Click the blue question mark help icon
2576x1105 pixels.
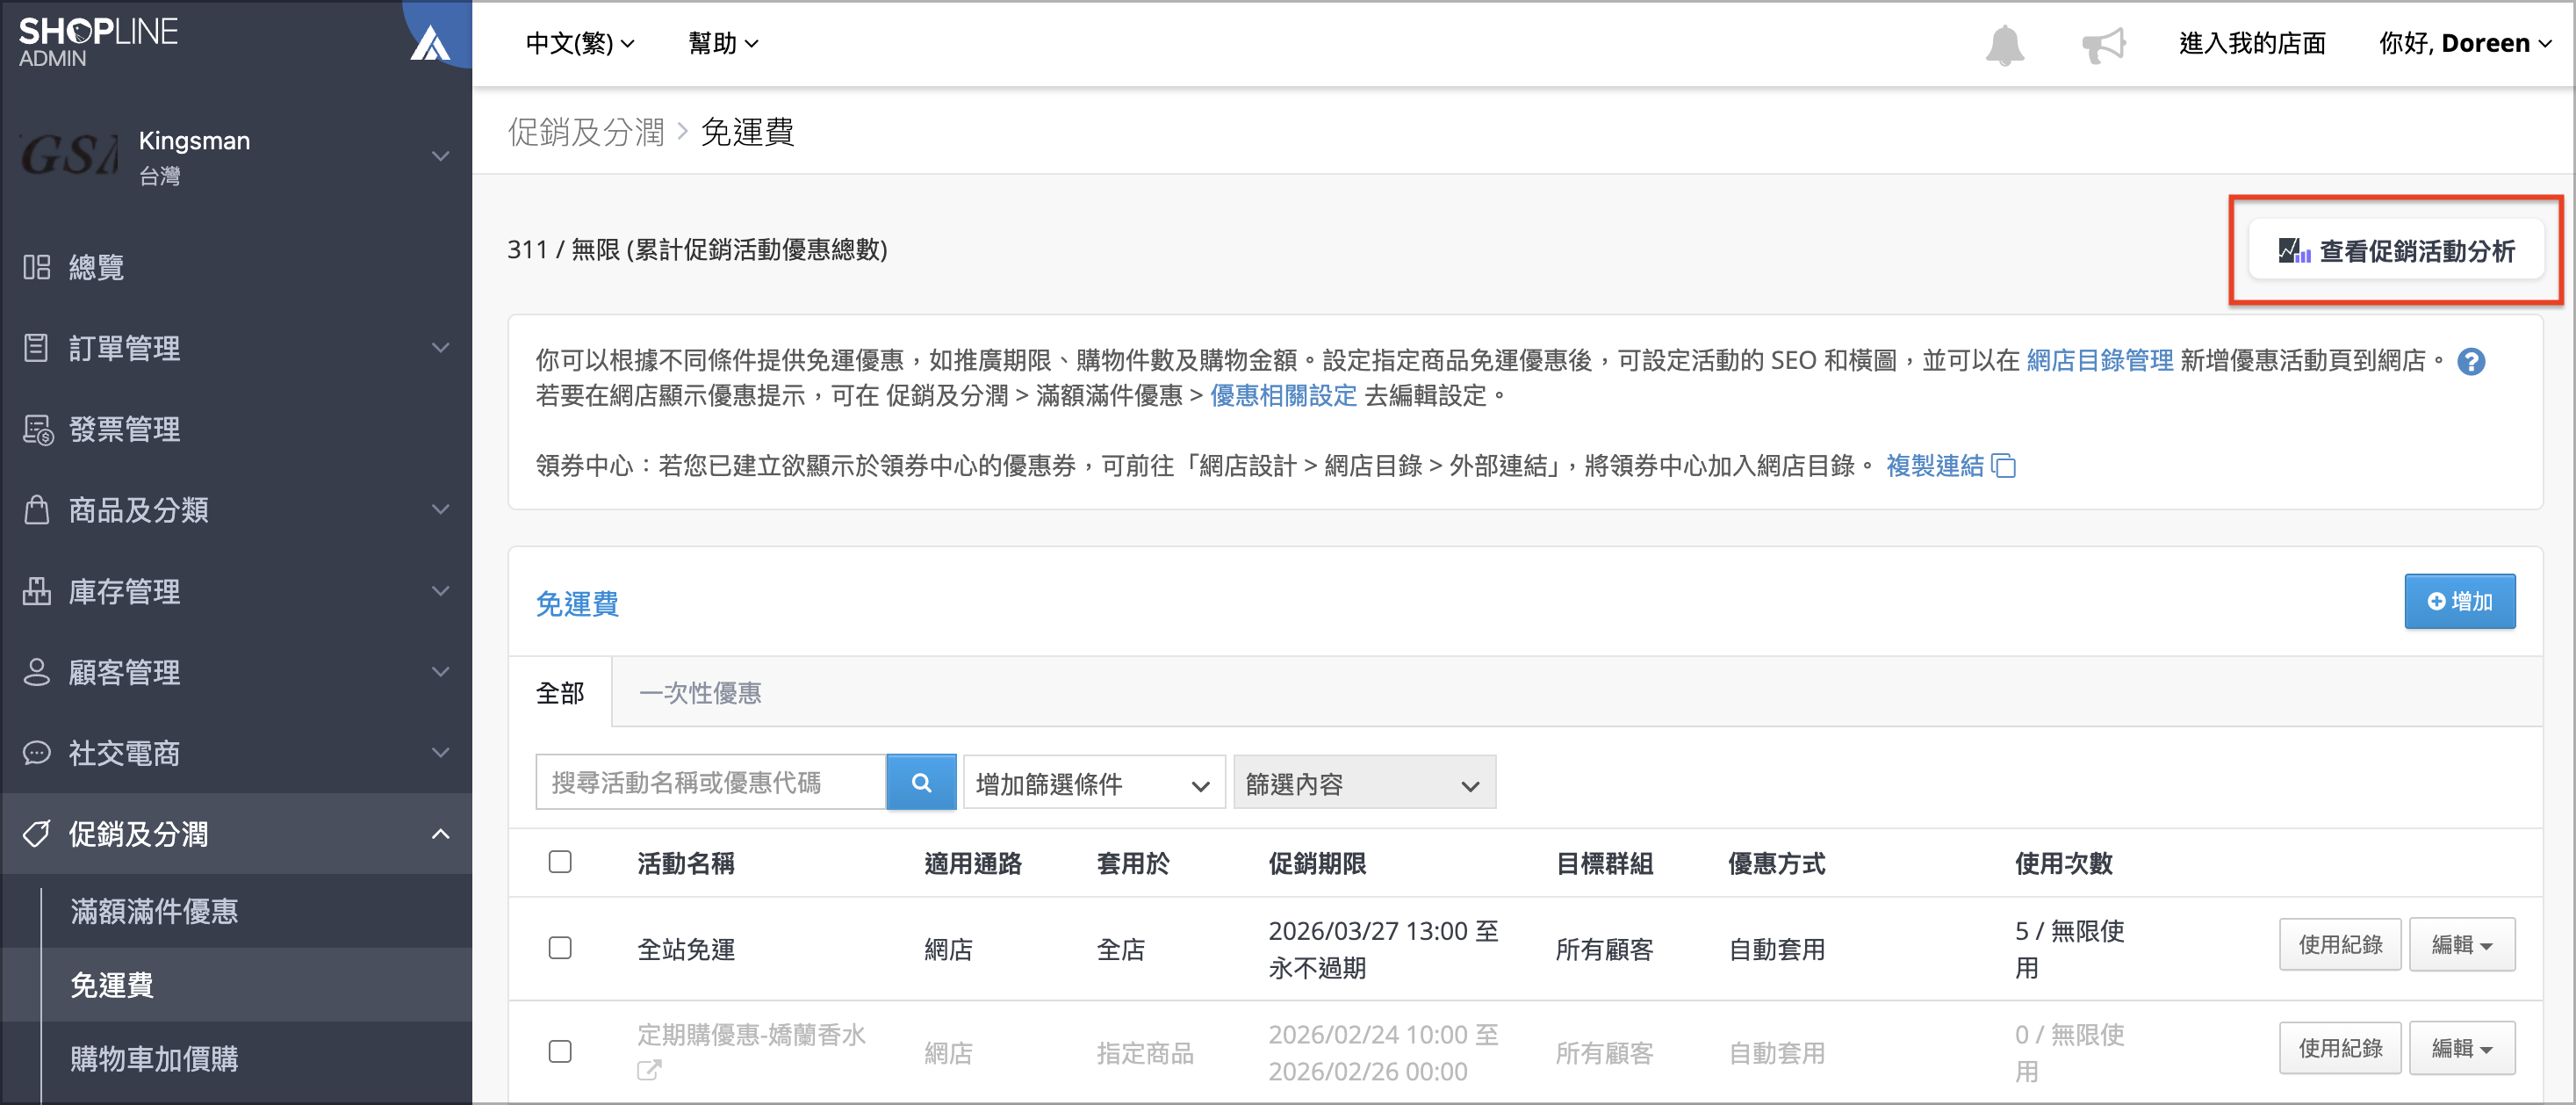coord(2470,361)
